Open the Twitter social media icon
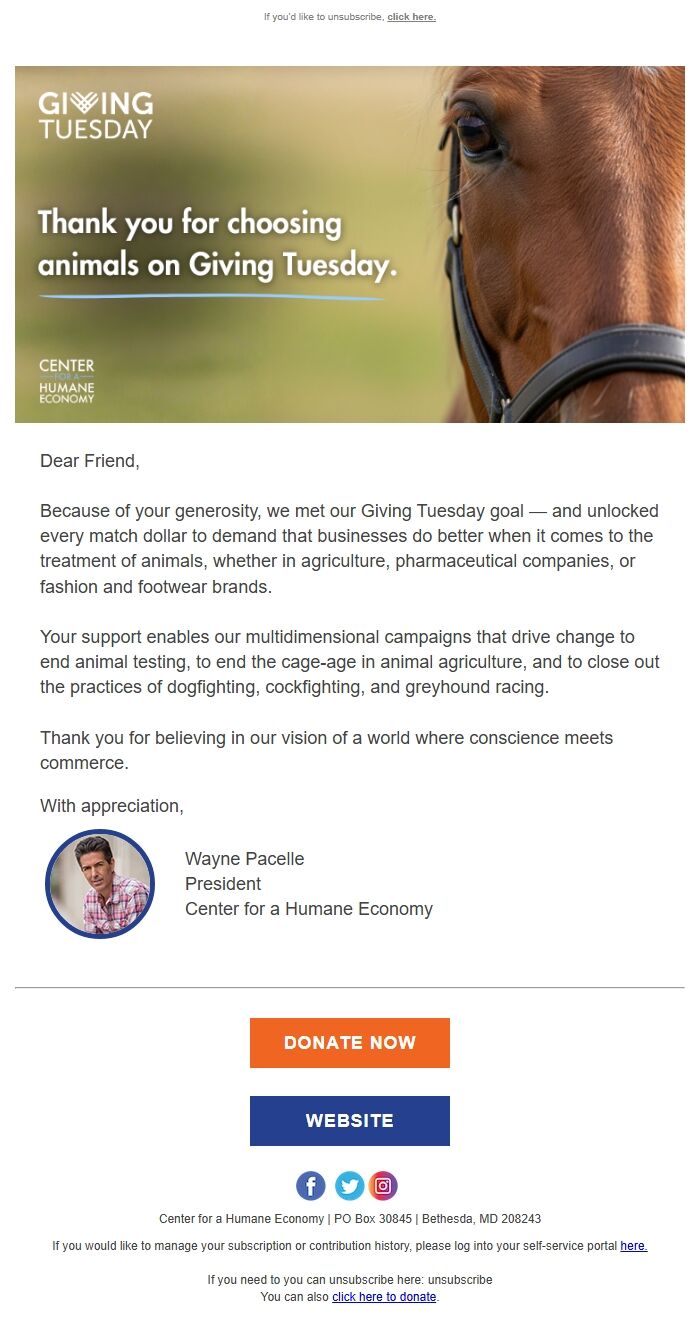Image resolution: width=700 pixels, height=1321 pixels. tap(349, 1186)
